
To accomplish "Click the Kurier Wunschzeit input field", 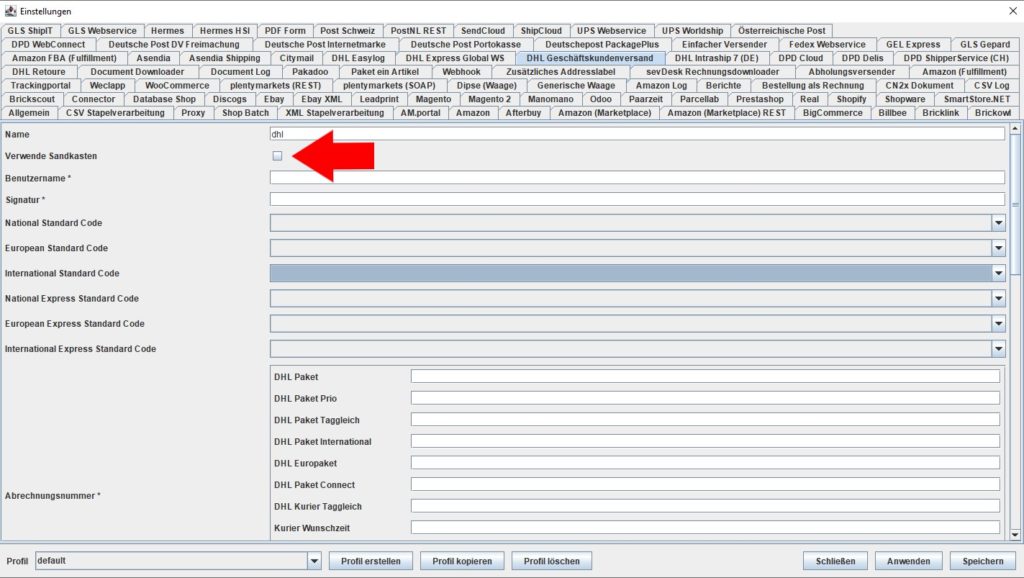I will [705, 527].
